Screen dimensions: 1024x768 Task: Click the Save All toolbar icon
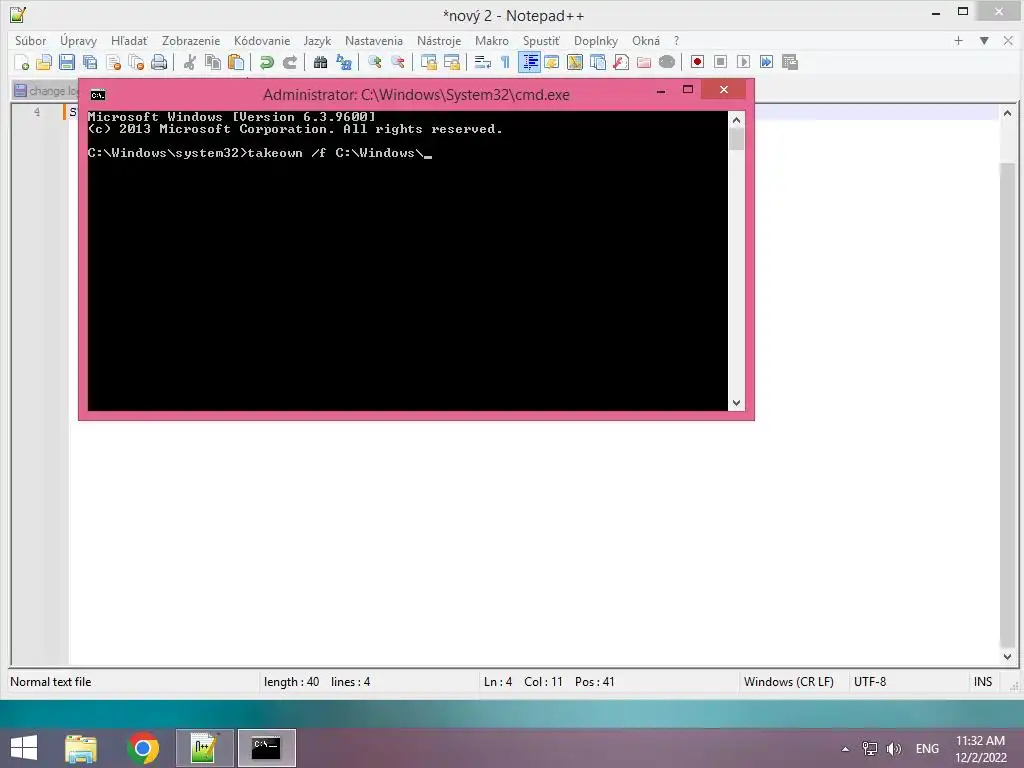[90, 62]
